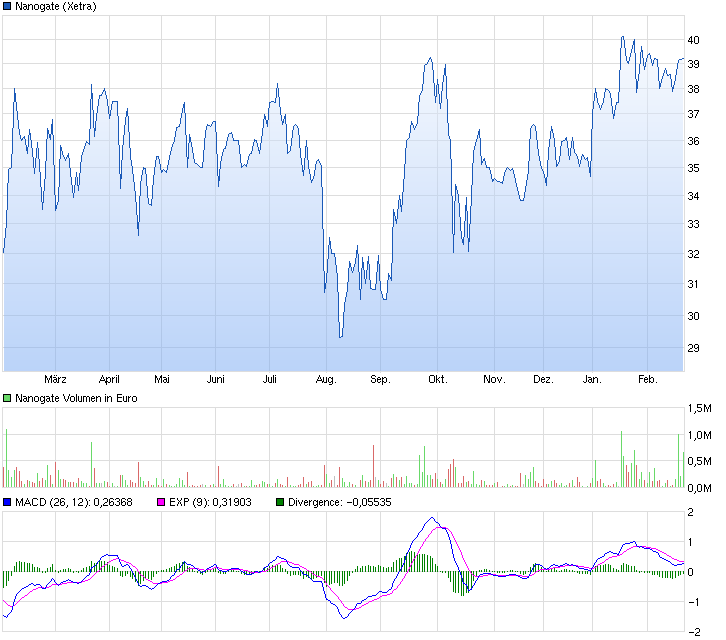Image resolution: width=726 pixels, height=640 pixels.
Task: Click the price axis value 37
Action: (x=693, y=114)
